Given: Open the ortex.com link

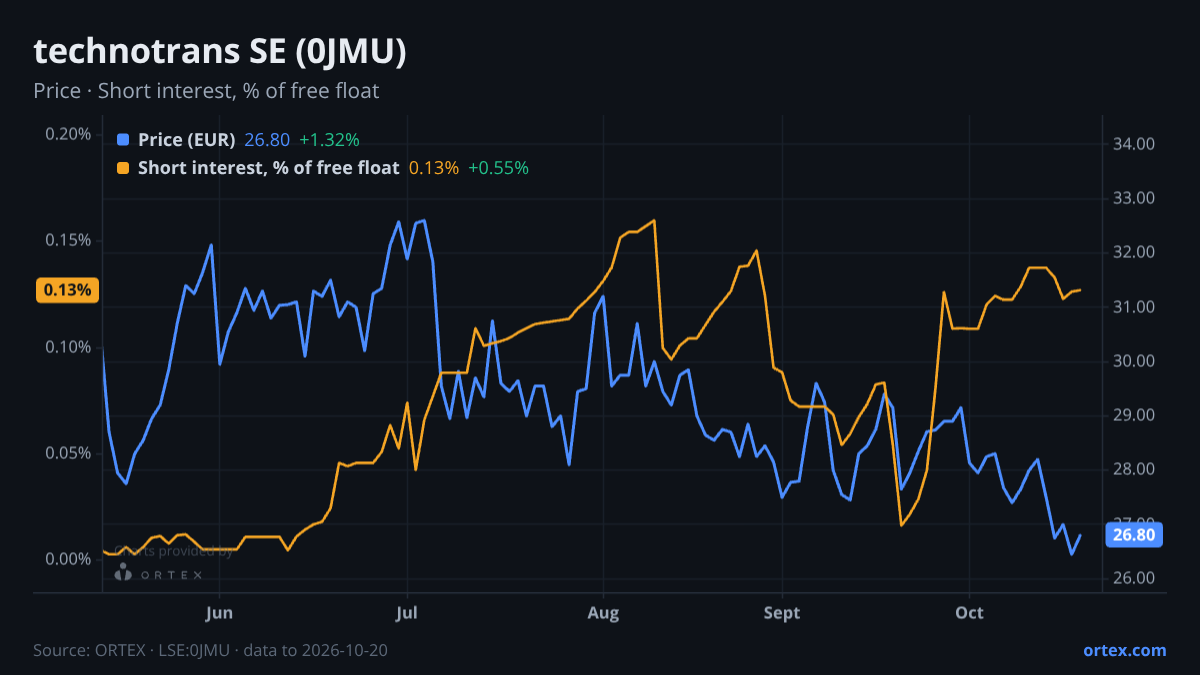Looking at the screenshot, I should [x=1124, y=650].
